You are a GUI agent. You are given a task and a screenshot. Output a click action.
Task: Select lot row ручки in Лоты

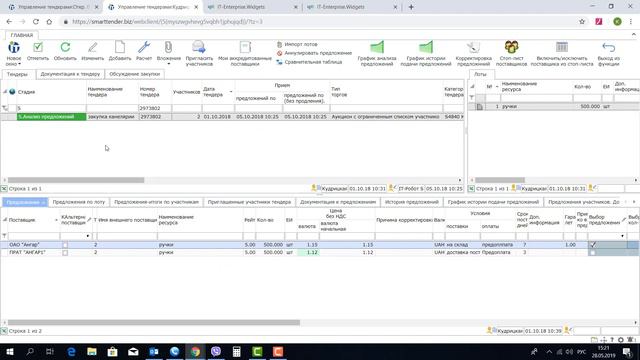click(554, 106)
